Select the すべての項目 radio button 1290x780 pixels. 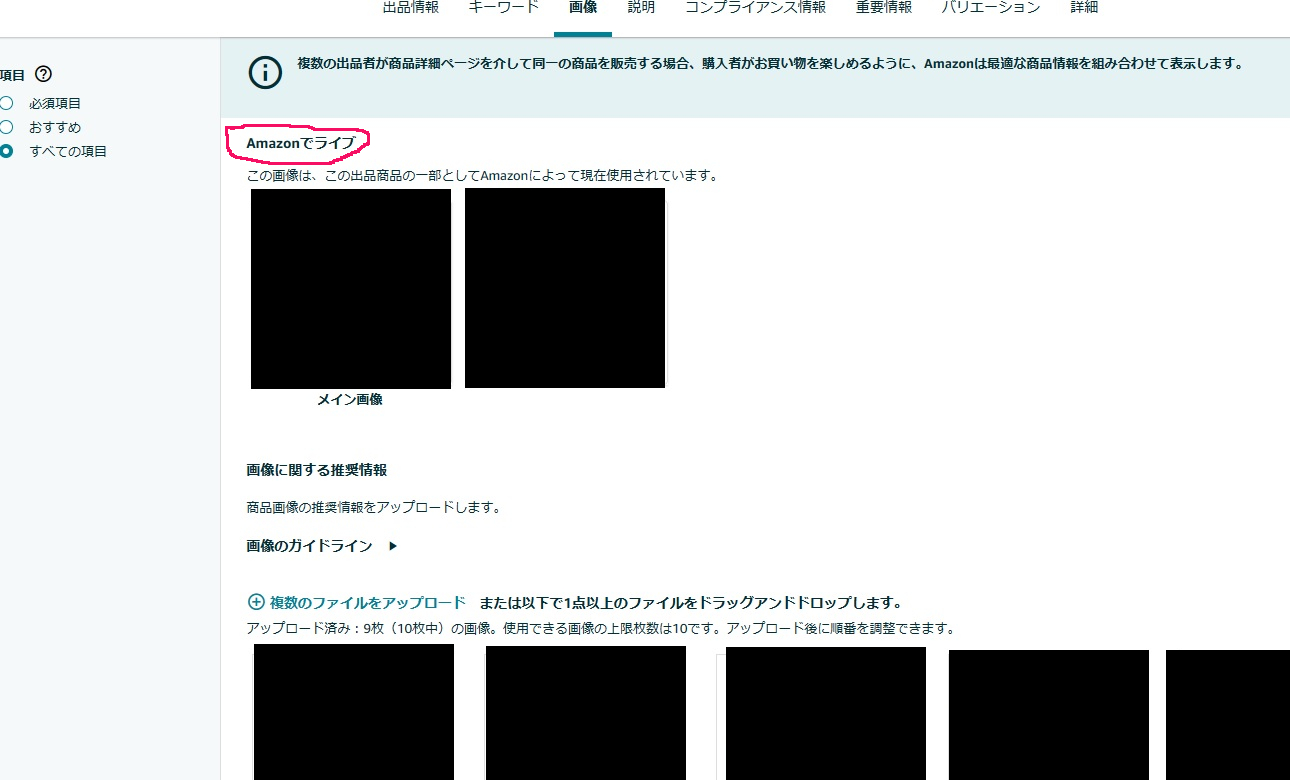coord(8,151)
